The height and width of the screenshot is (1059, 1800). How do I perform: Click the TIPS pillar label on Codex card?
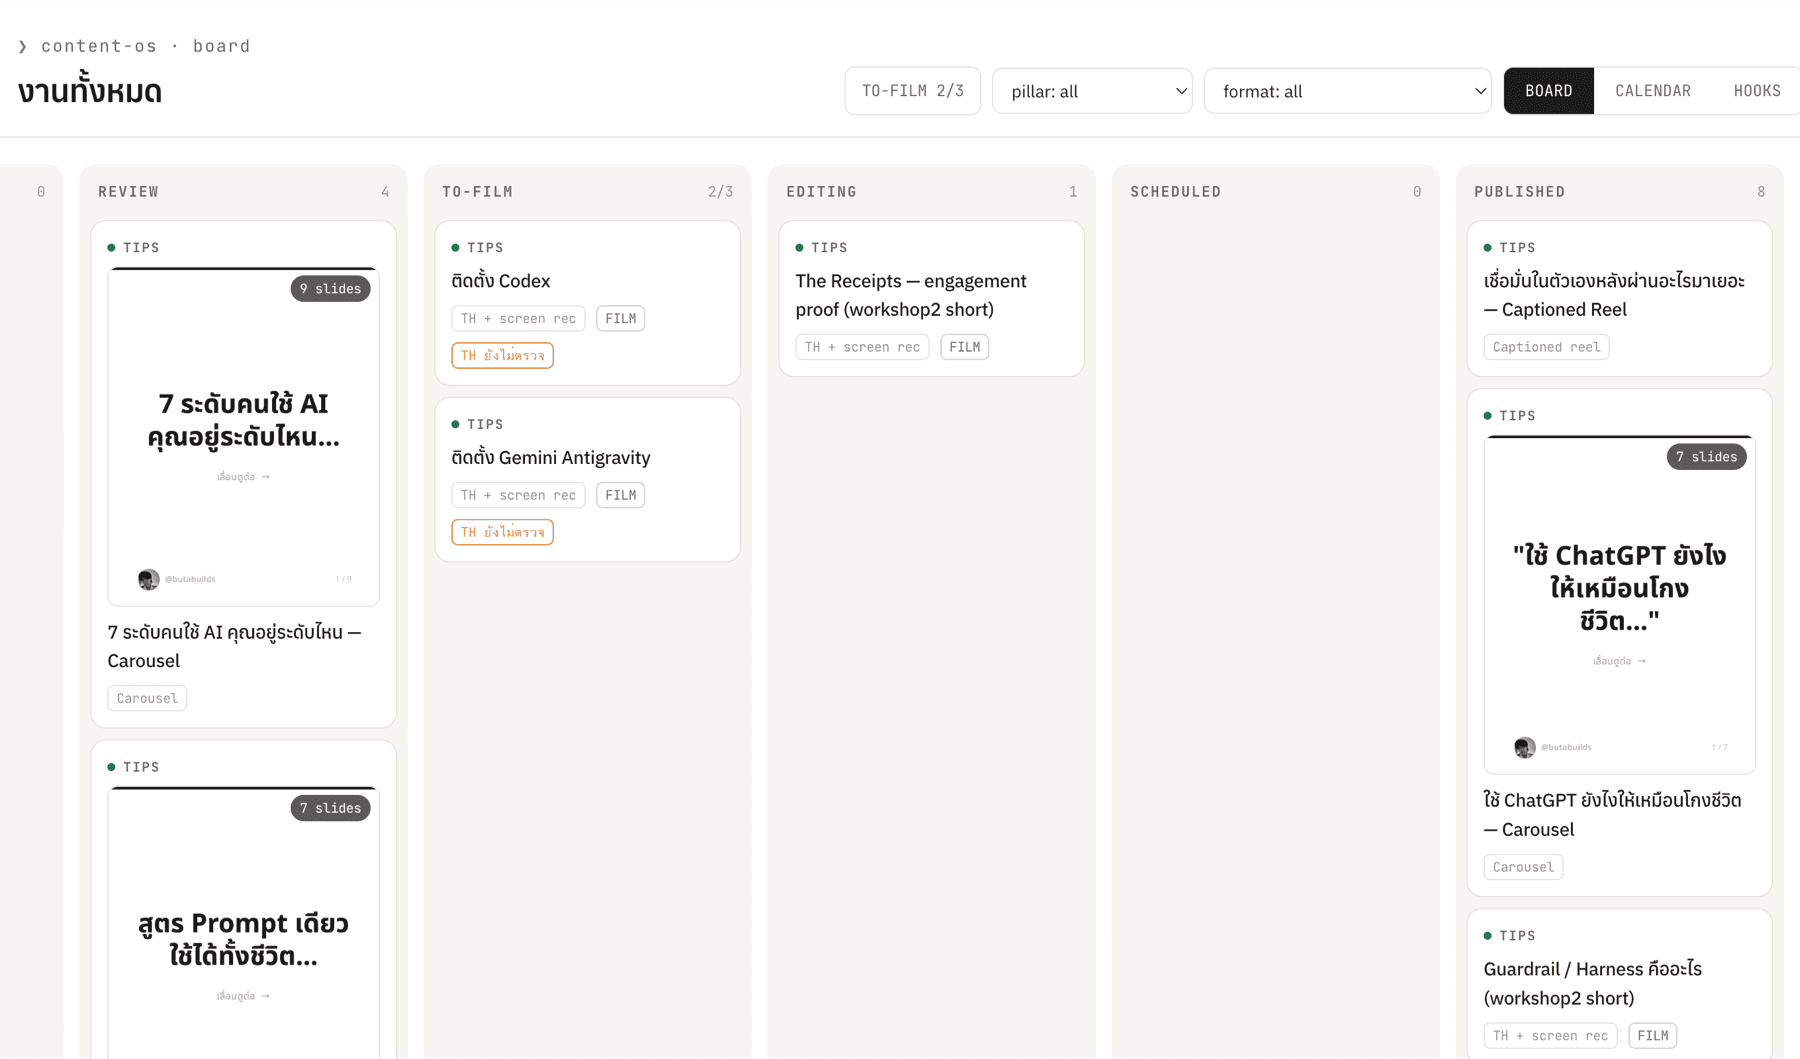(x=485, y=248)
